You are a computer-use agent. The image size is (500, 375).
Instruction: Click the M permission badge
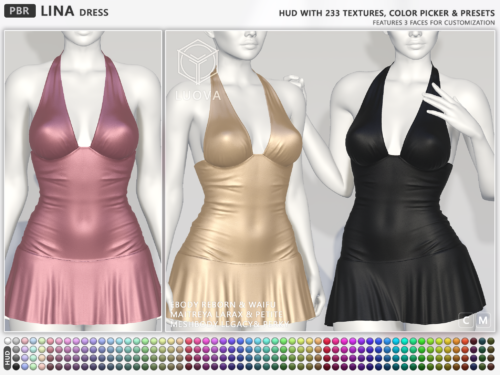coord(483,320)
